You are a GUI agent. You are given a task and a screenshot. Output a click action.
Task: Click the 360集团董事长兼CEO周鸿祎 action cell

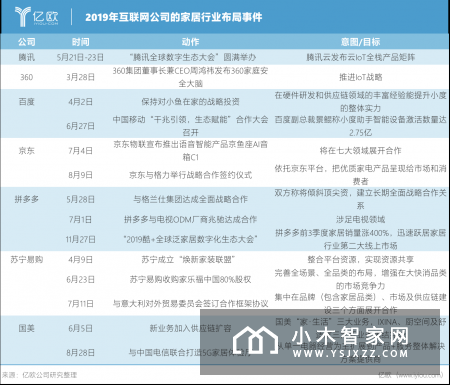190,77
